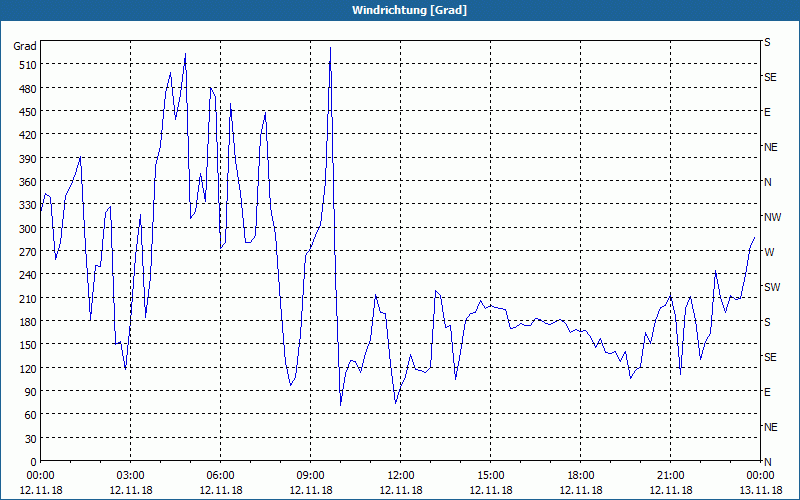Click the "00:00" label above 13.11.18
The height and width of the screenshot is (500, 800).
pos(761,476)
